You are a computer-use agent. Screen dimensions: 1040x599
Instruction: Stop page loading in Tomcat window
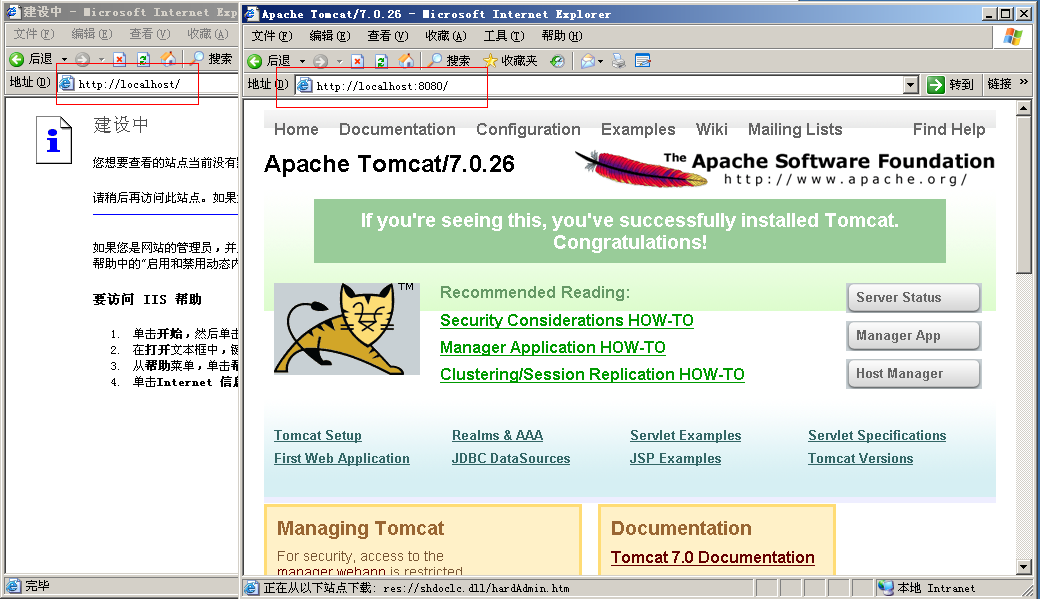(358, 61)
